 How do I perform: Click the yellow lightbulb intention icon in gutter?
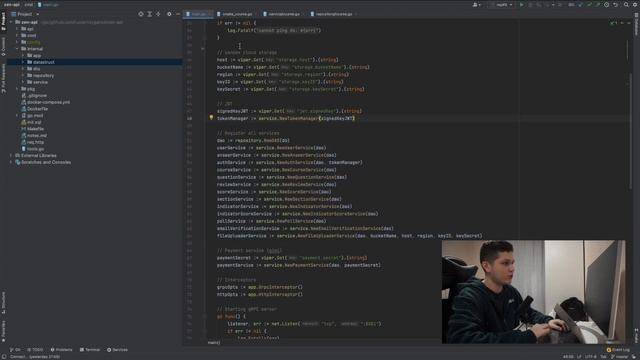[211, 118]
